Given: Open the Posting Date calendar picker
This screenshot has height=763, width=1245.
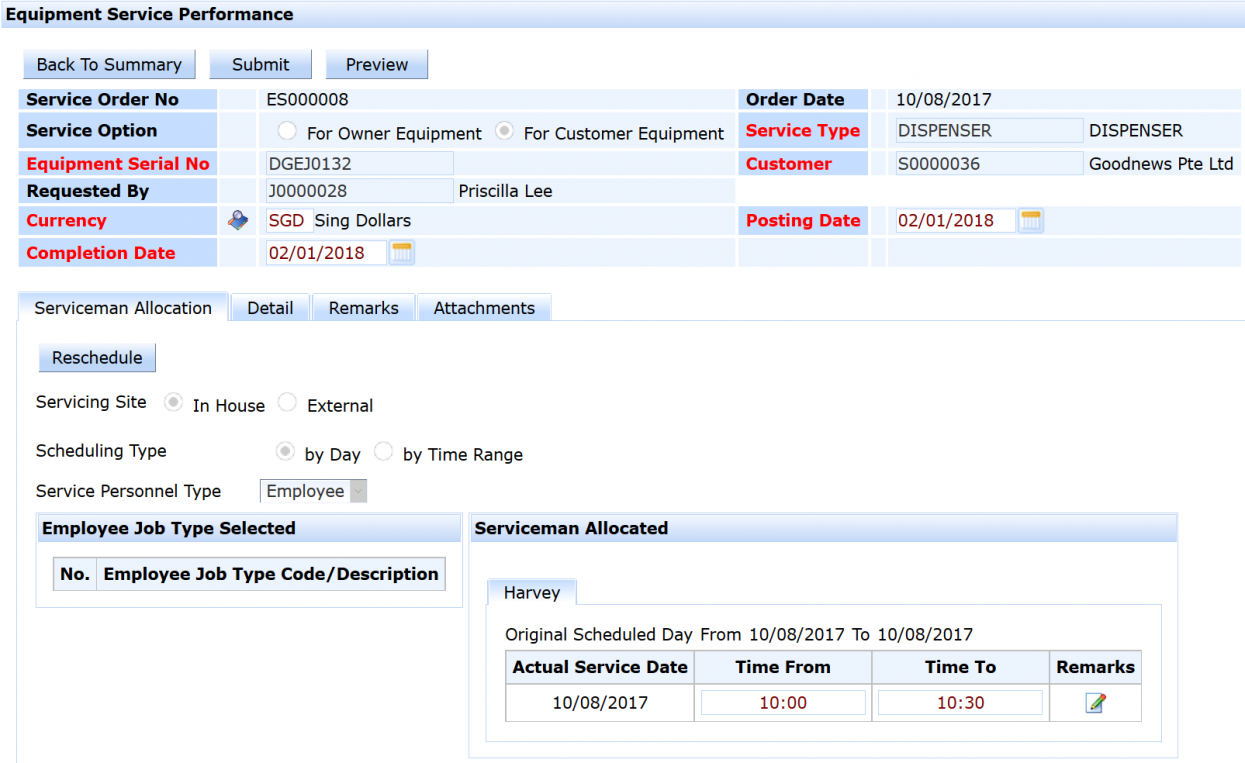Looking at the screenshot, I should coord(1031,221).
